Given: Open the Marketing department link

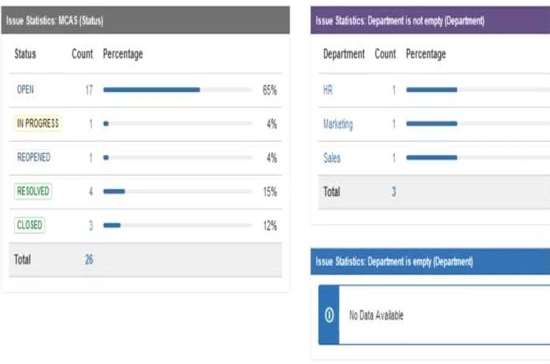Looking at the screenshot, I should pyautogui.click(x=338, y=124).
